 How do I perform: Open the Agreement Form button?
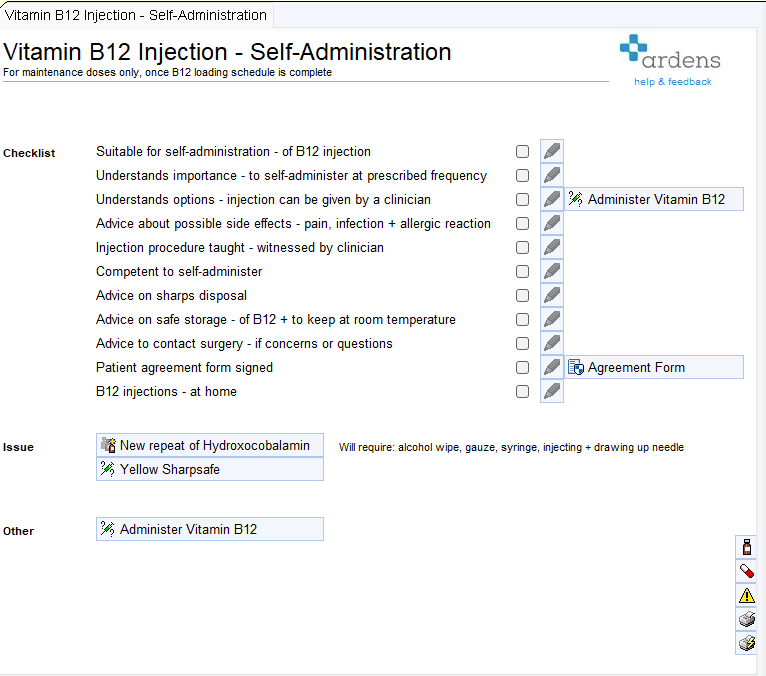click(x=654, y=367)
